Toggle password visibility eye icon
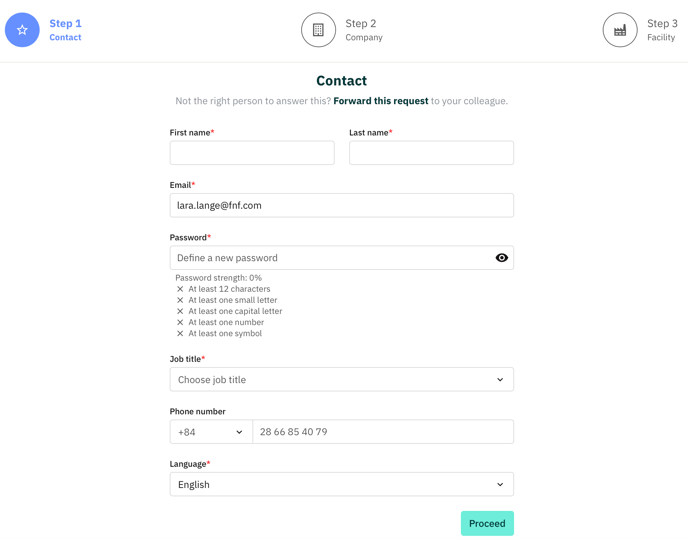 502,258
